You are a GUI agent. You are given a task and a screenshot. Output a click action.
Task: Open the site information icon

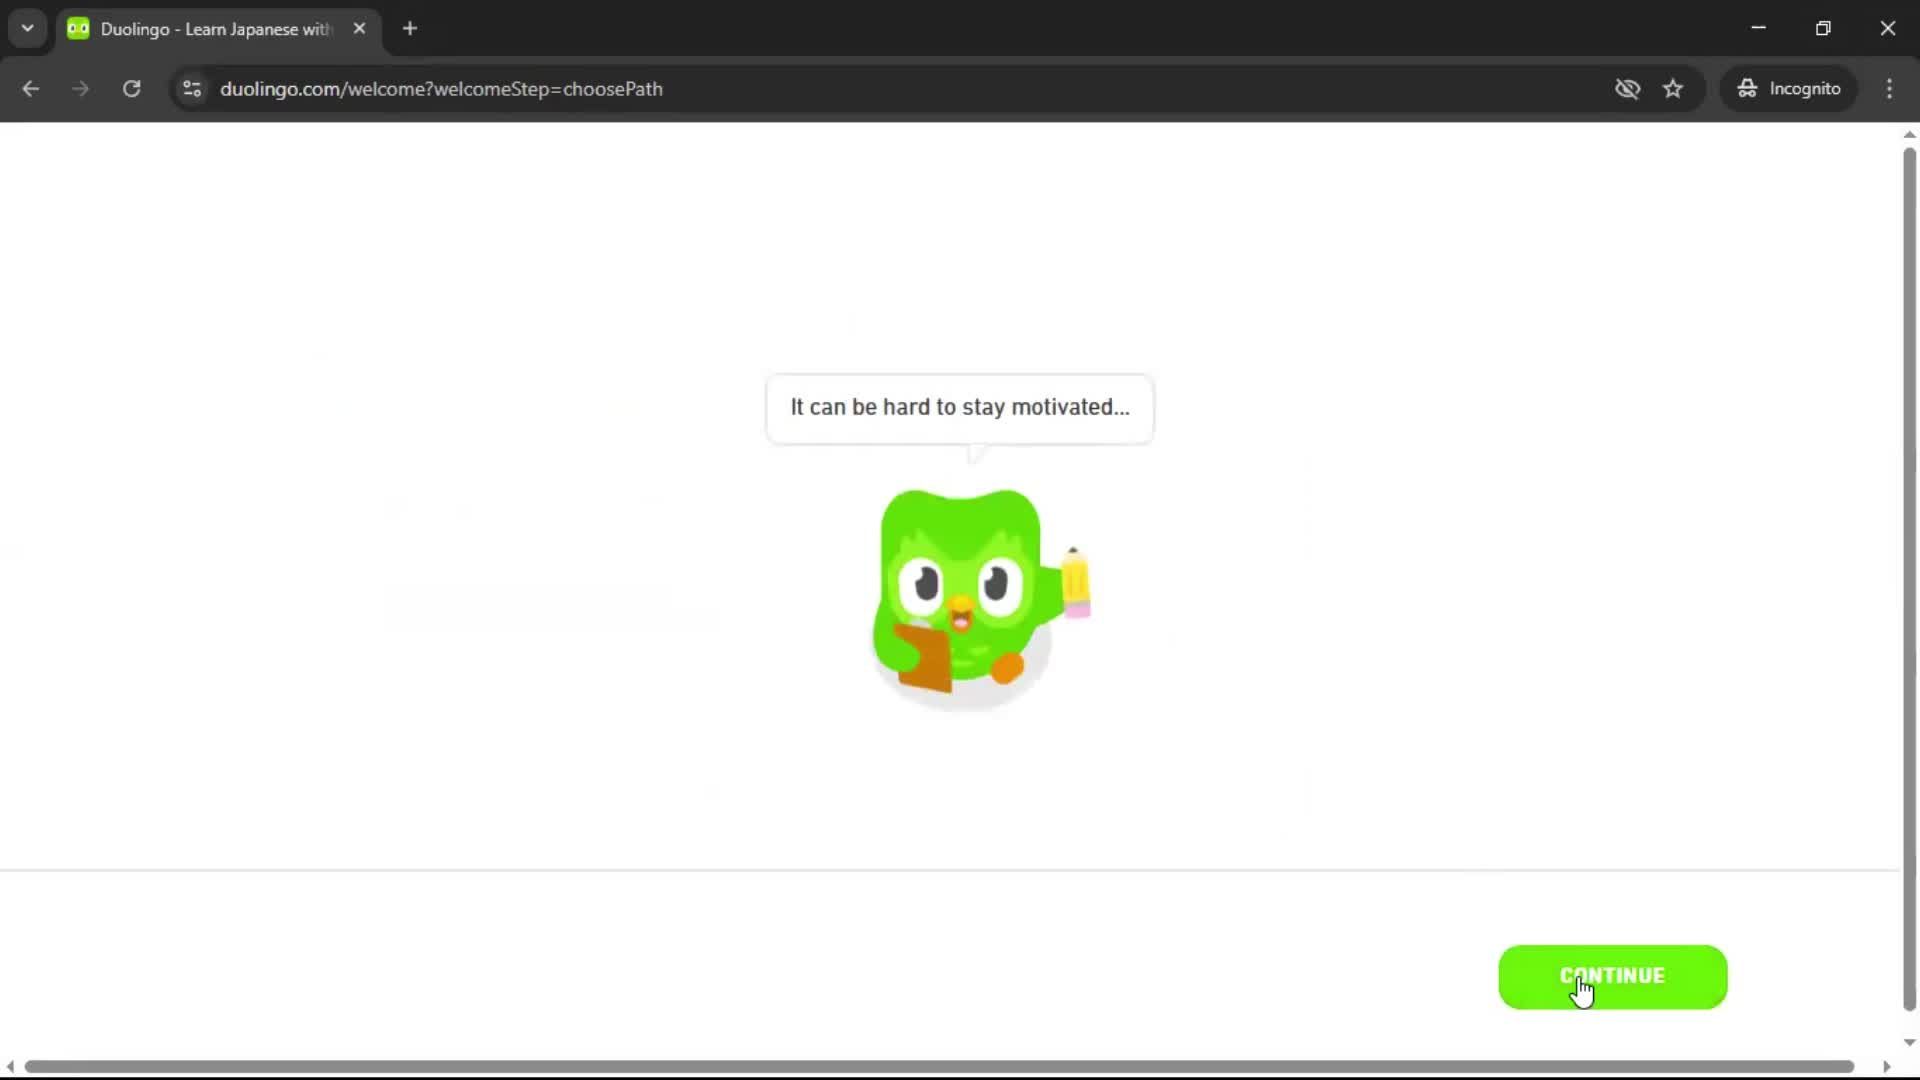point(191,89)
